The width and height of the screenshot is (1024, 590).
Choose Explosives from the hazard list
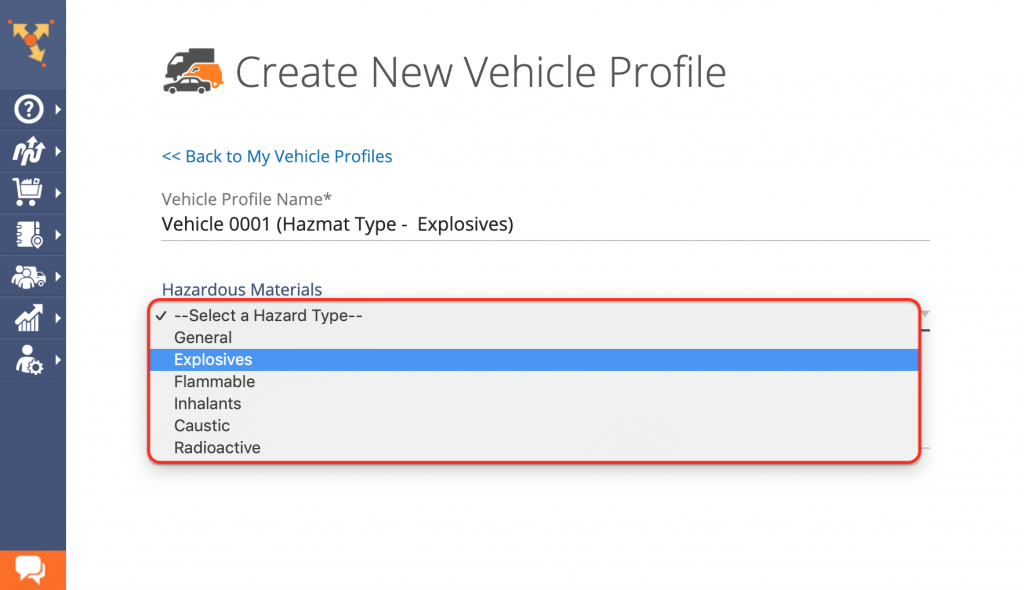[213, 360]
